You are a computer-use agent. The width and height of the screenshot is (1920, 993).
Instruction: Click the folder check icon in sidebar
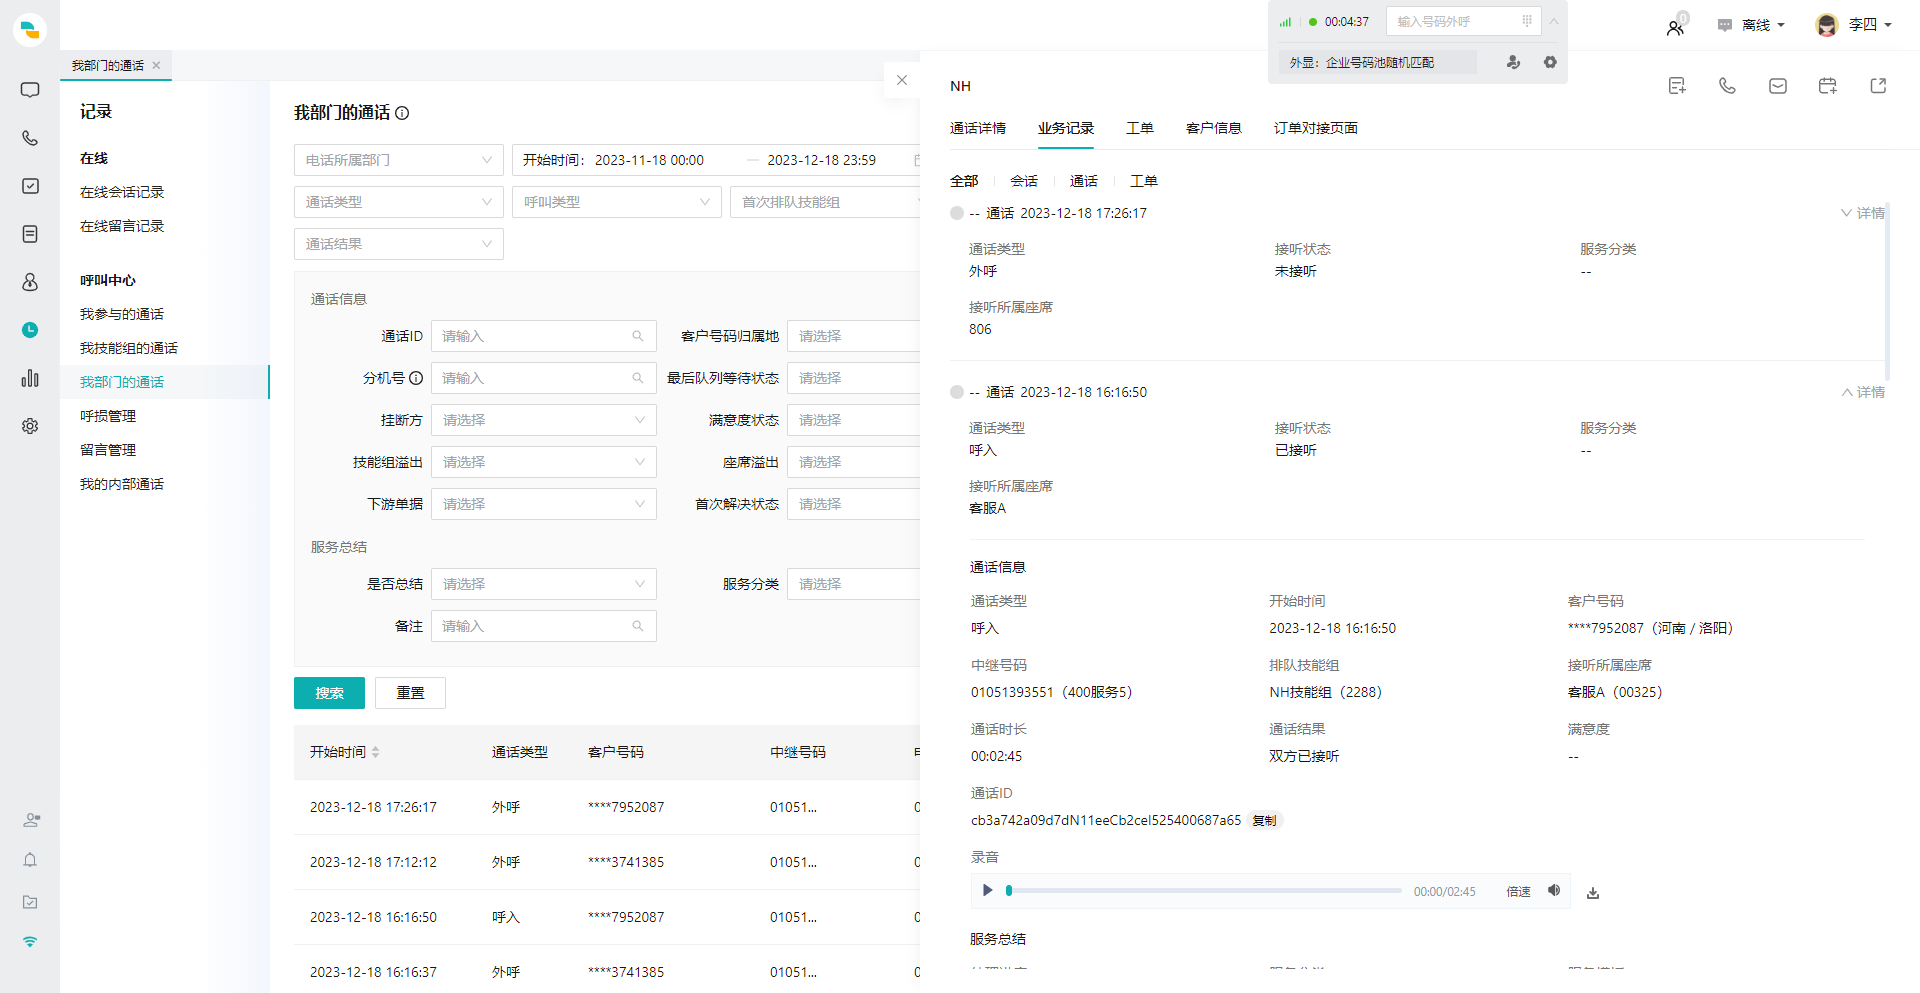(x=30, y=902)
